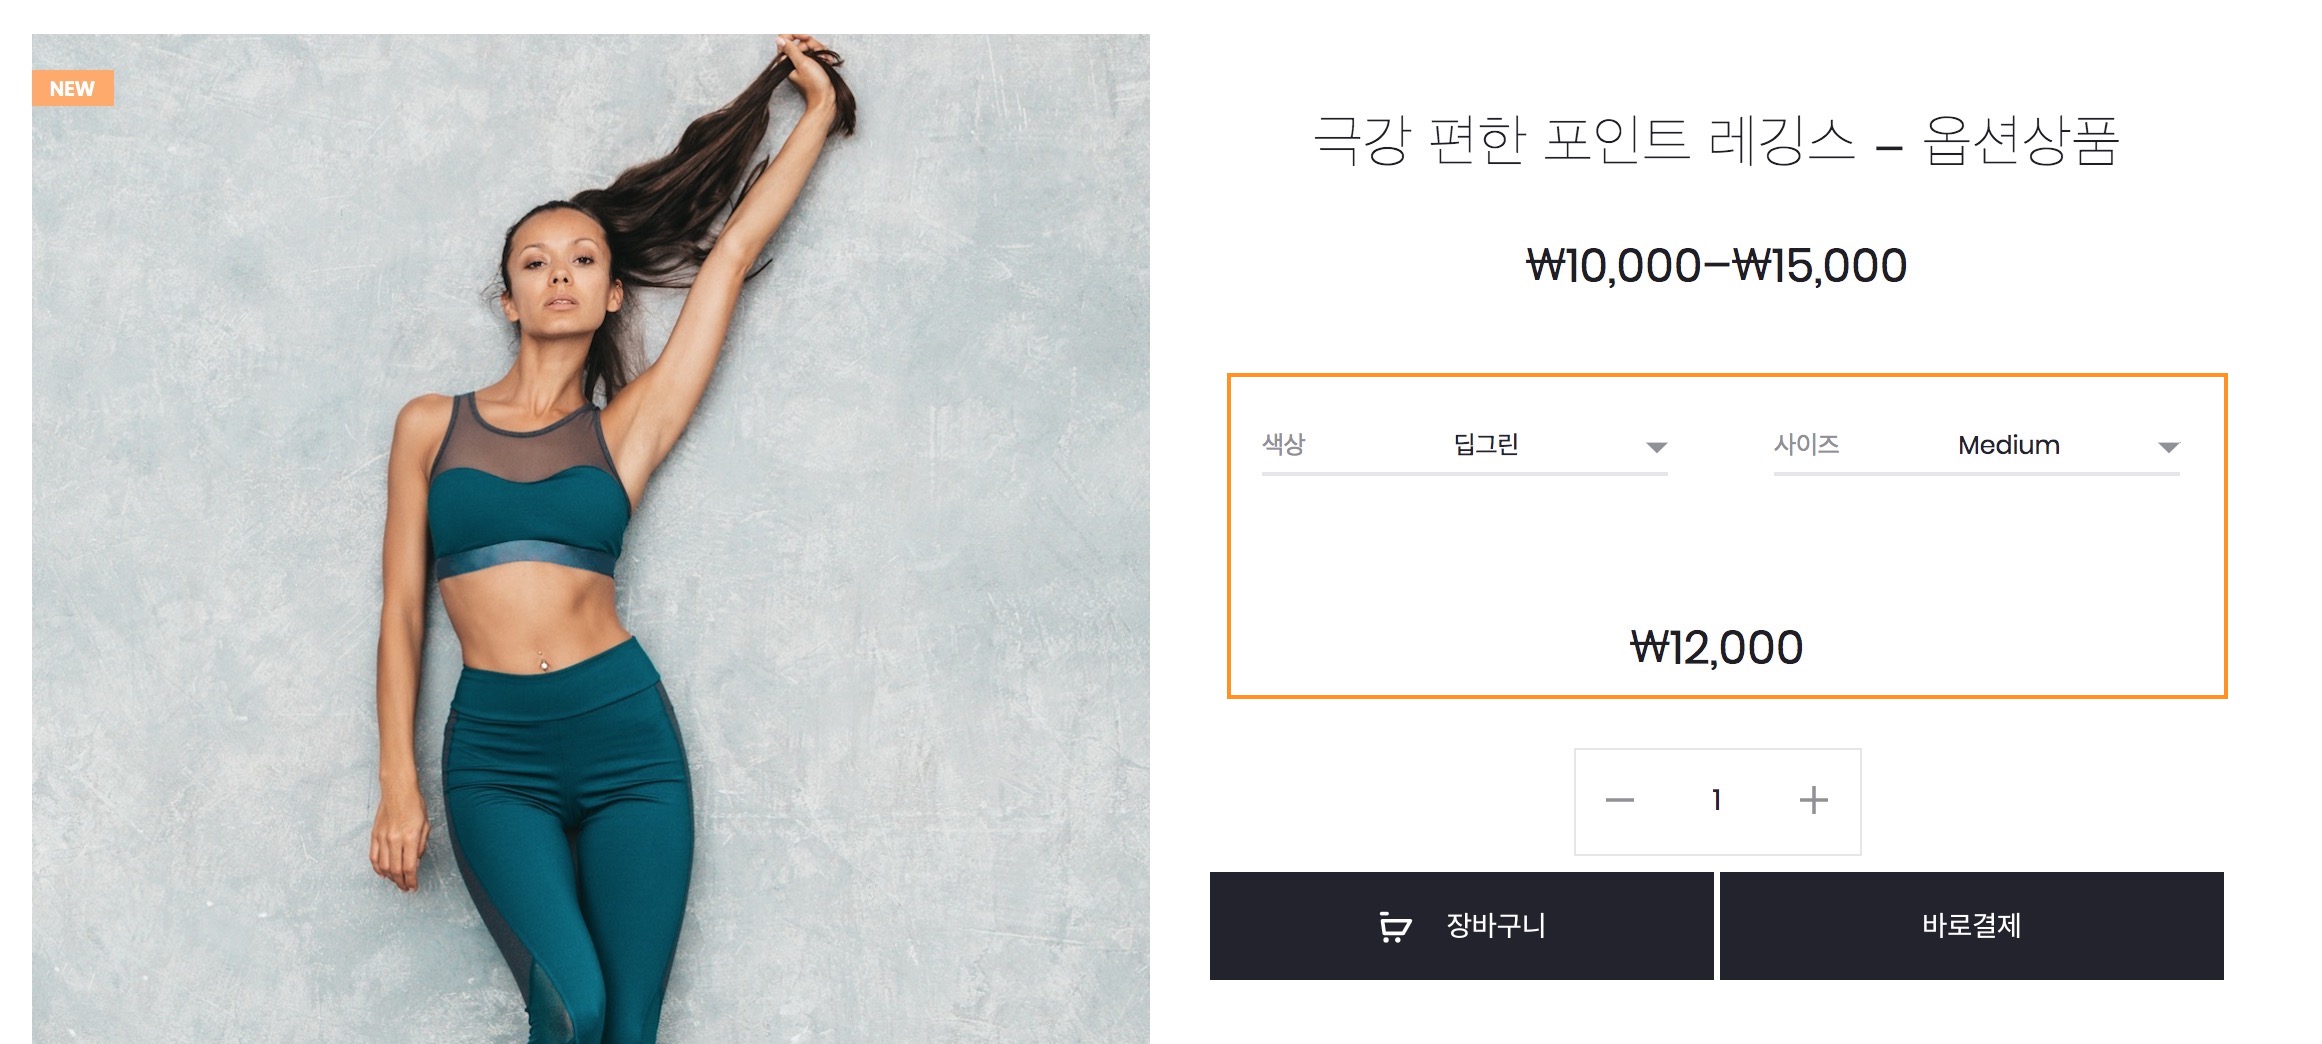Add item with the 장바구니 button

pyautogui.click(x=1461, y=926)
